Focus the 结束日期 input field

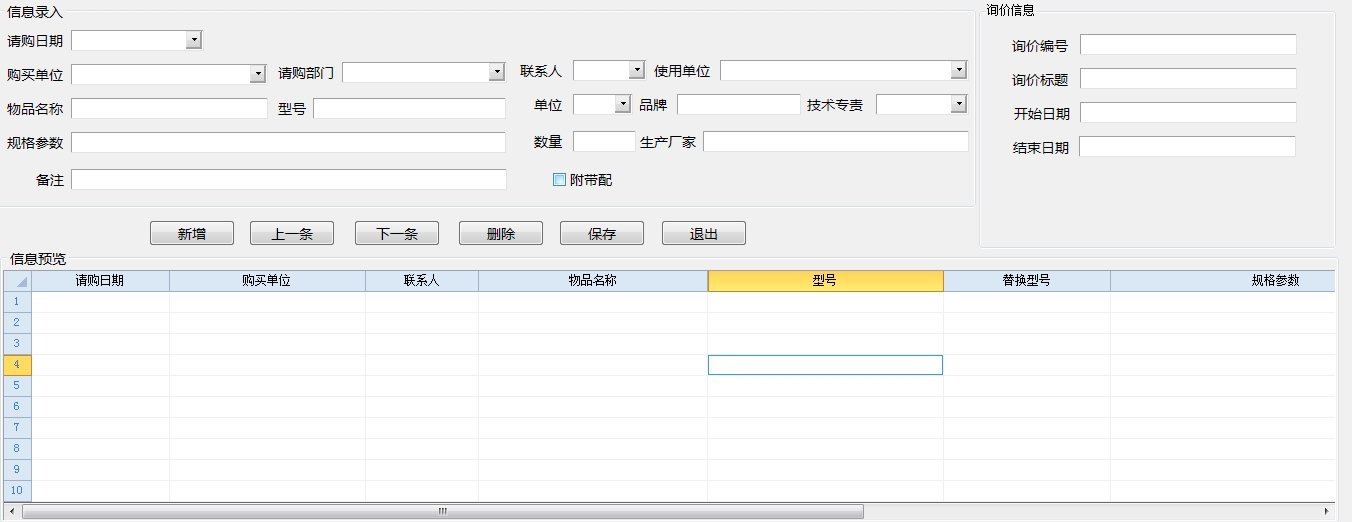(1187, 146)
